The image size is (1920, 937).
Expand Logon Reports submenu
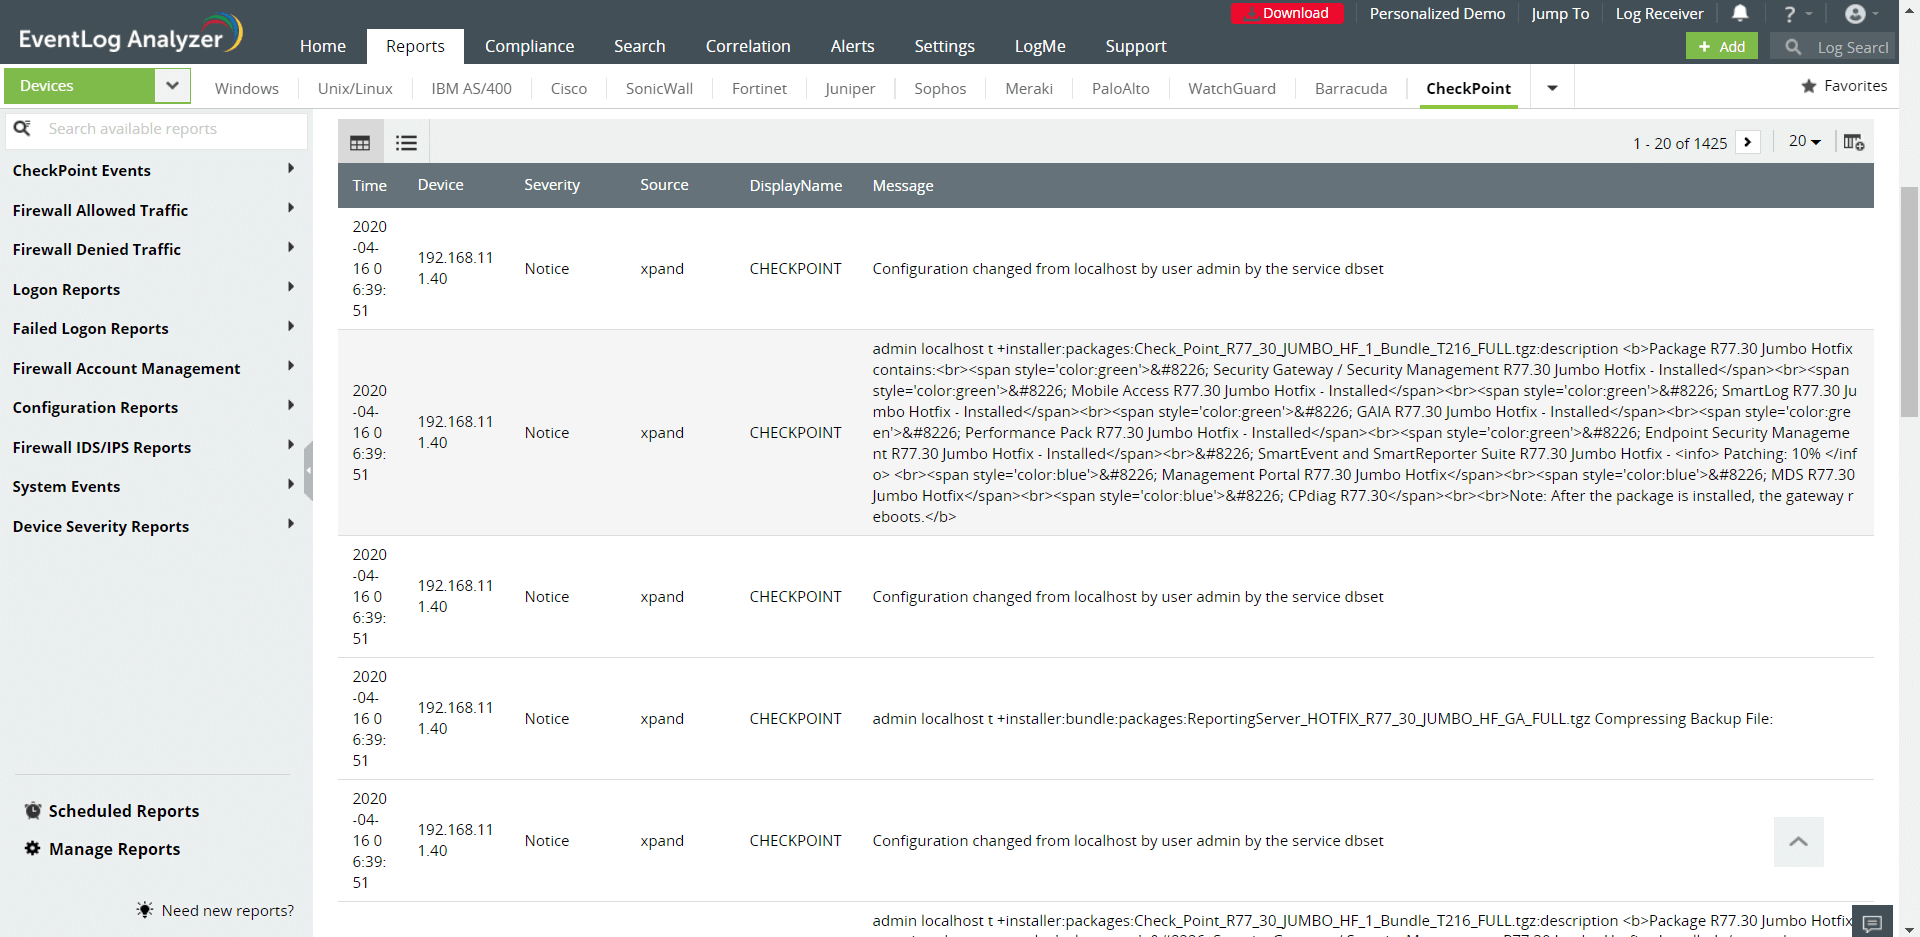pos(291,287)
